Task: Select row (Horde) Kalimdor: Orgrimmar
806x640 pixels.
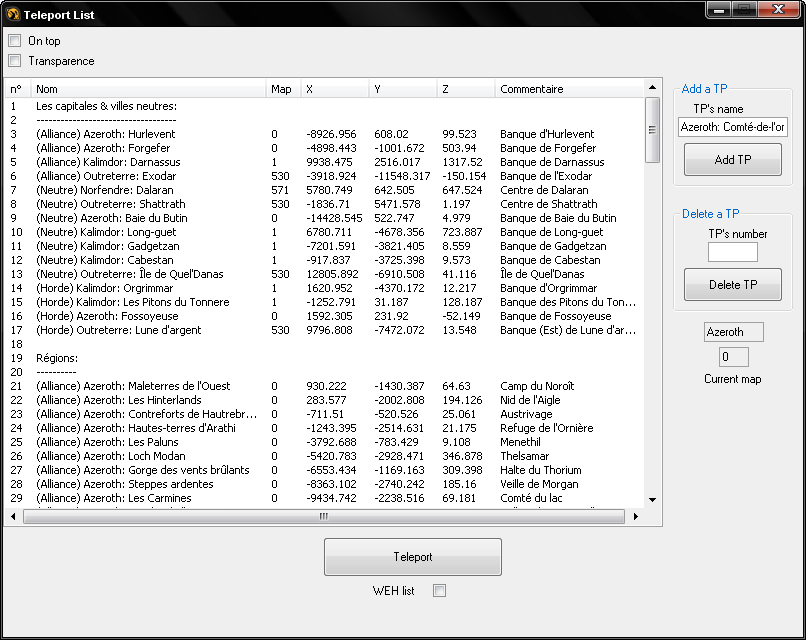Action: pyautogui.click(x=324, y=288)
